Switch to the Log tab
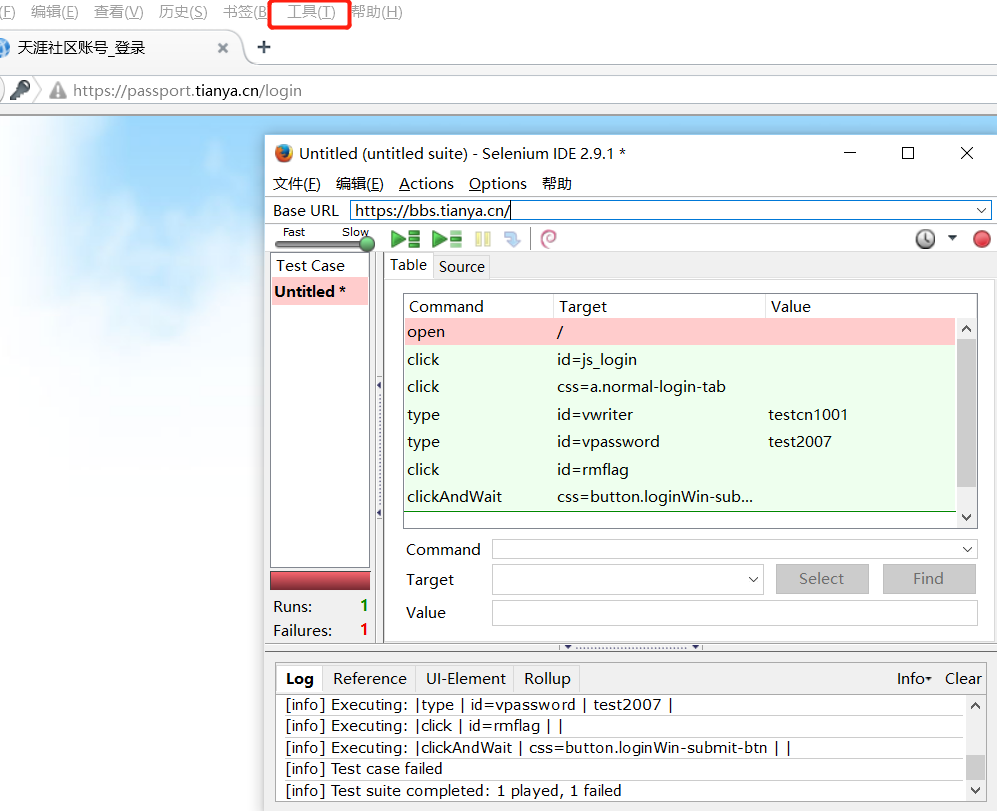This screenshot has width=997, height=811. click(299, 679)
